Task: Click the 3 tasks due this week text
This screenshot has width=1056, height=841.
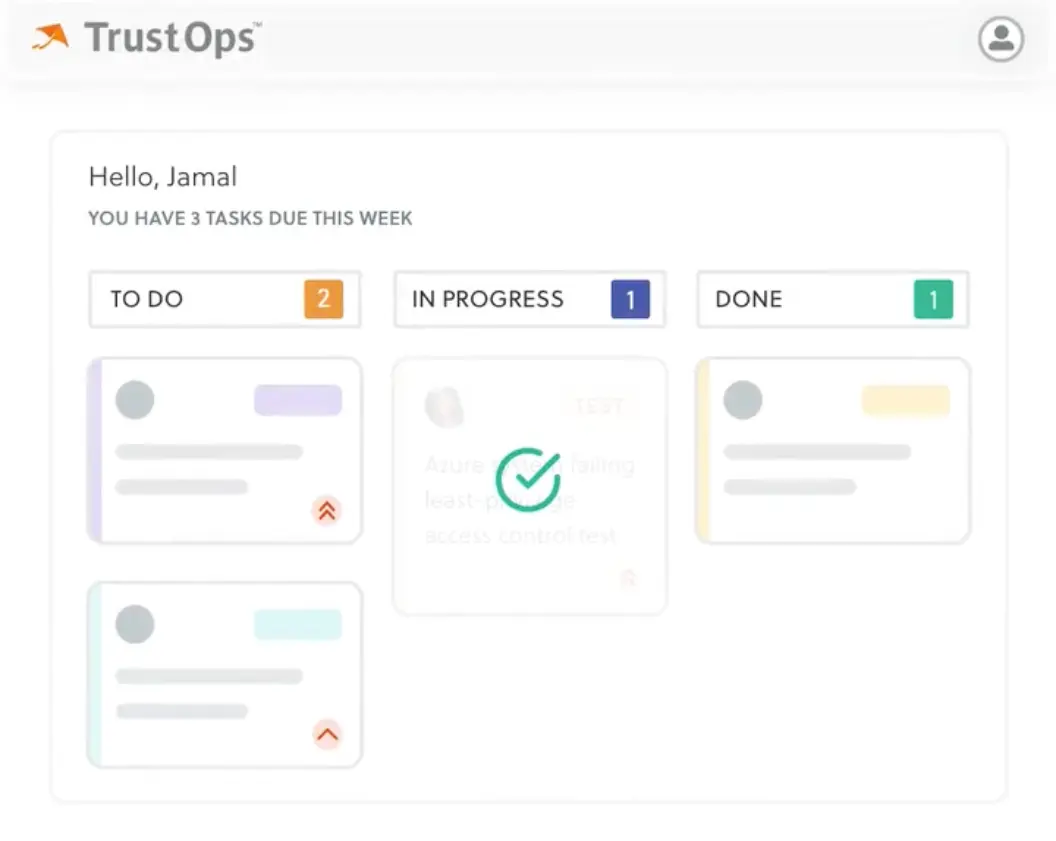Action: (x=250, y=218)
